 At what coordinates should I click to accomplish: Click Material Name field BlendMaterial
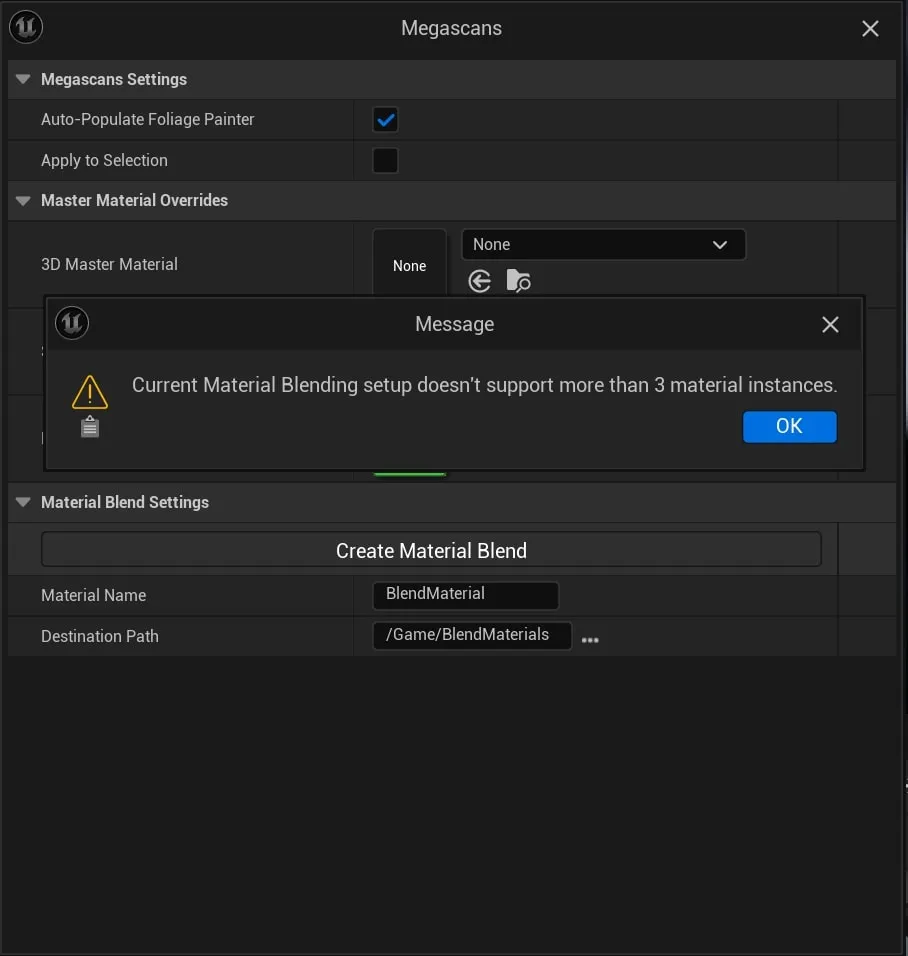tap(465, 594)
